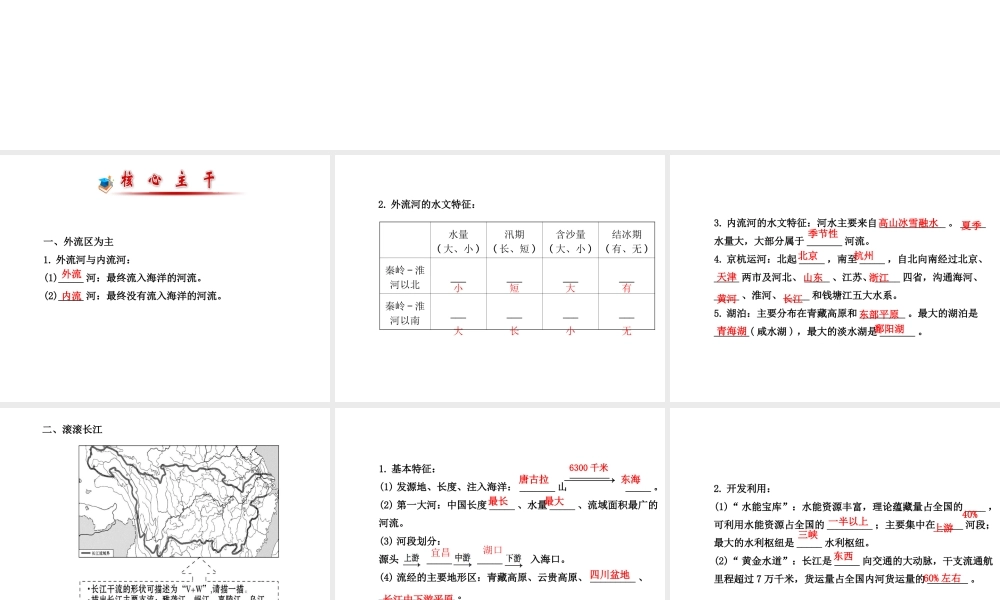Click red answer 长 in the 汛期 column
Image resolution: width=1000 pixels, height=600 pixels.
[x=514, y=331]
